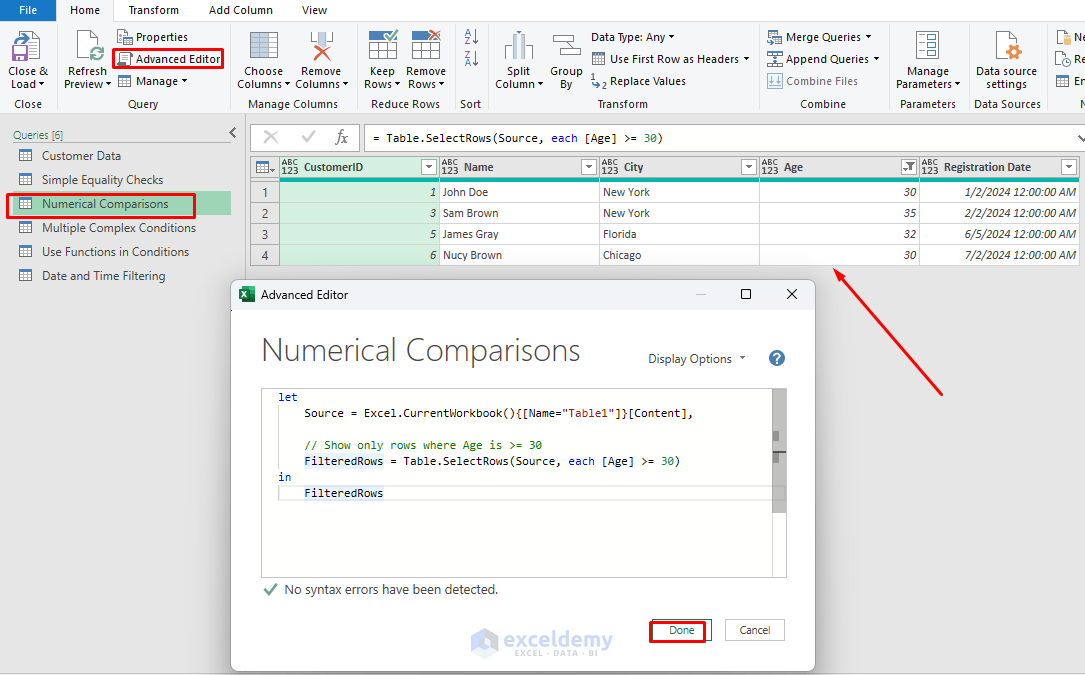Image resolution: width=1085 pixels, height=675 pixels.
Task: Click the Split Column icon
Action: click(518, 46)
